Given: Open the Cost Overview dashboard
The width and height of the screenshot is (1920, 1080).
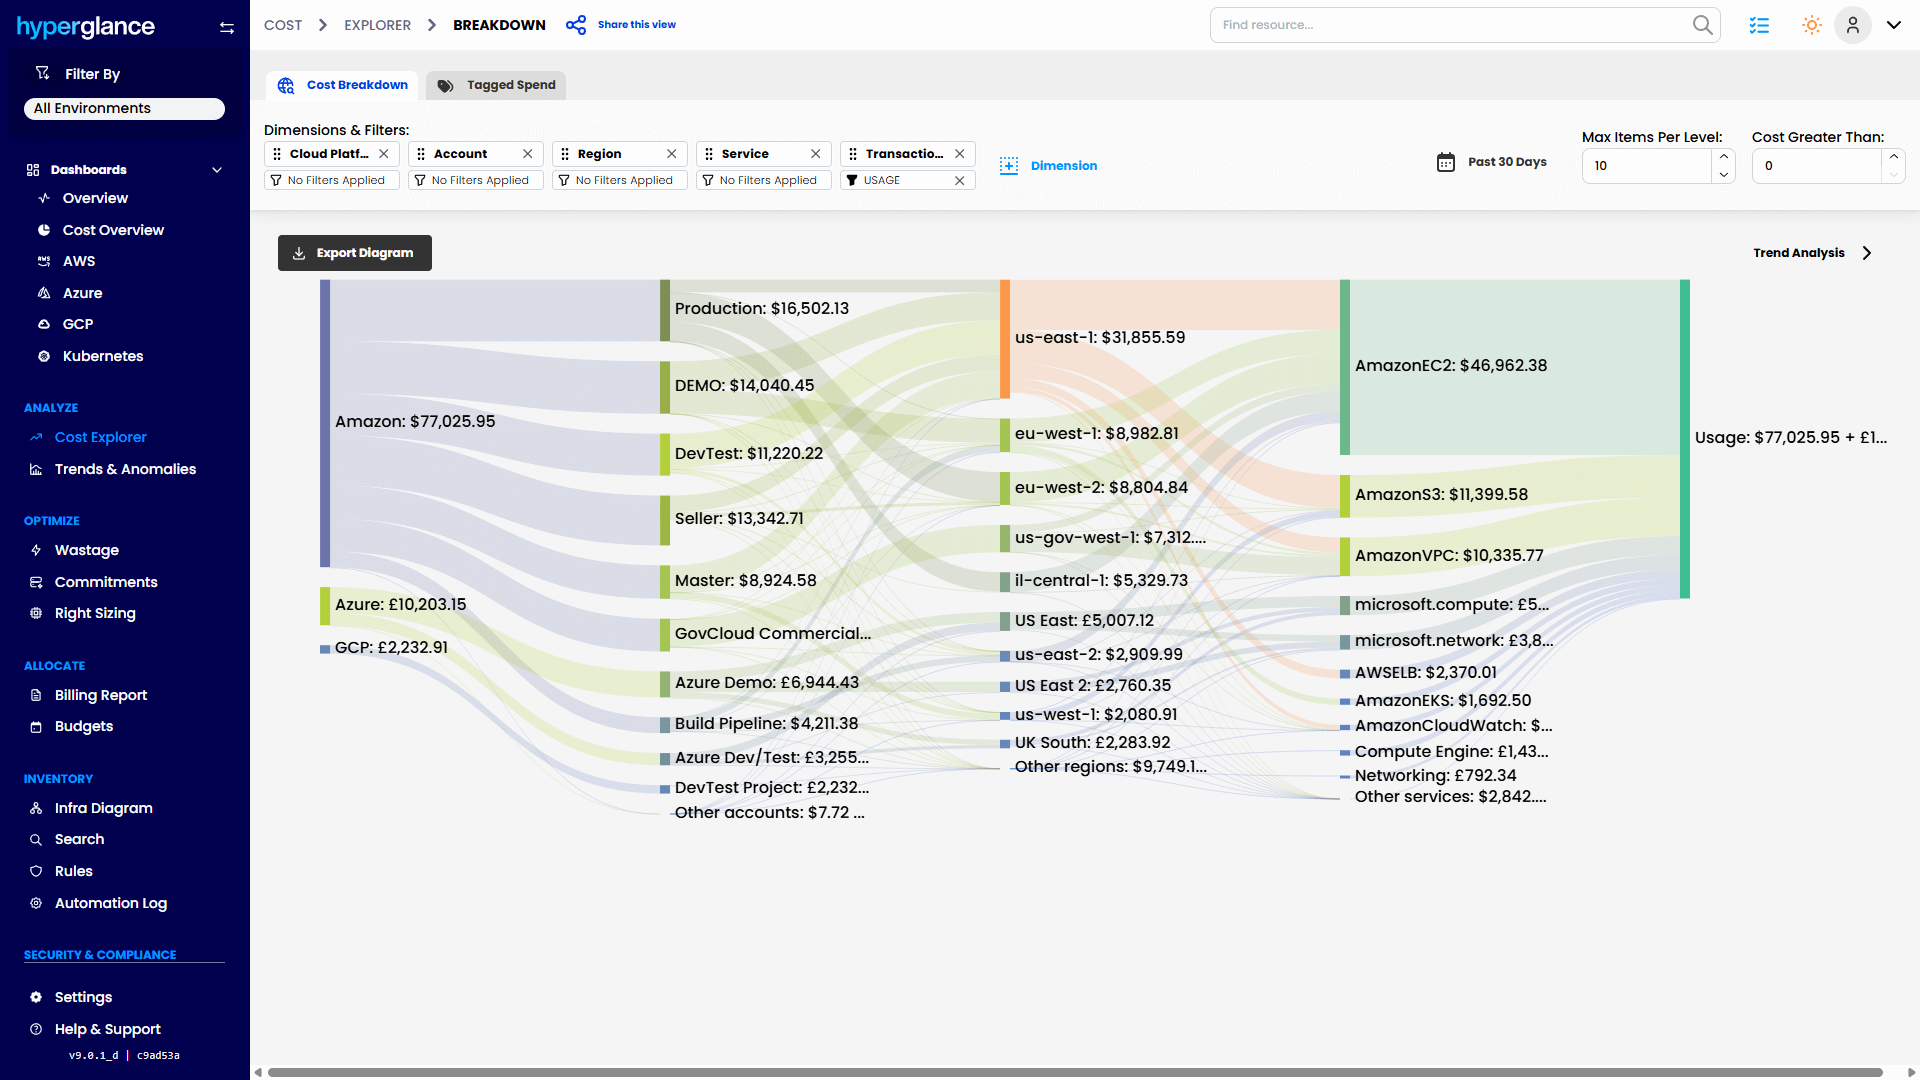Looking at the screenshot, I should click(113, 229).
